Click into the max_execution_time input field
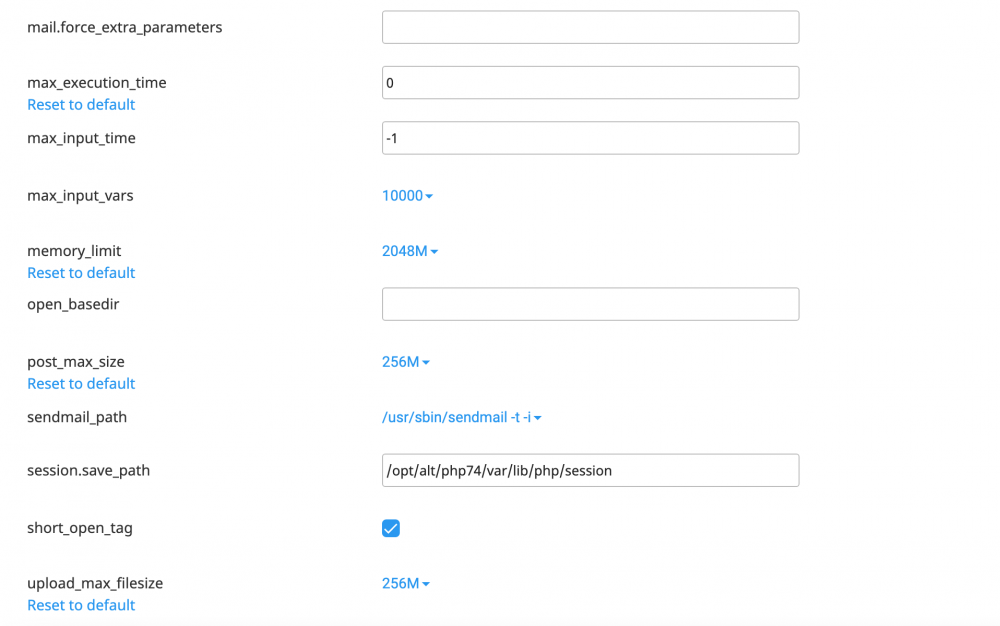 (590, 83)
